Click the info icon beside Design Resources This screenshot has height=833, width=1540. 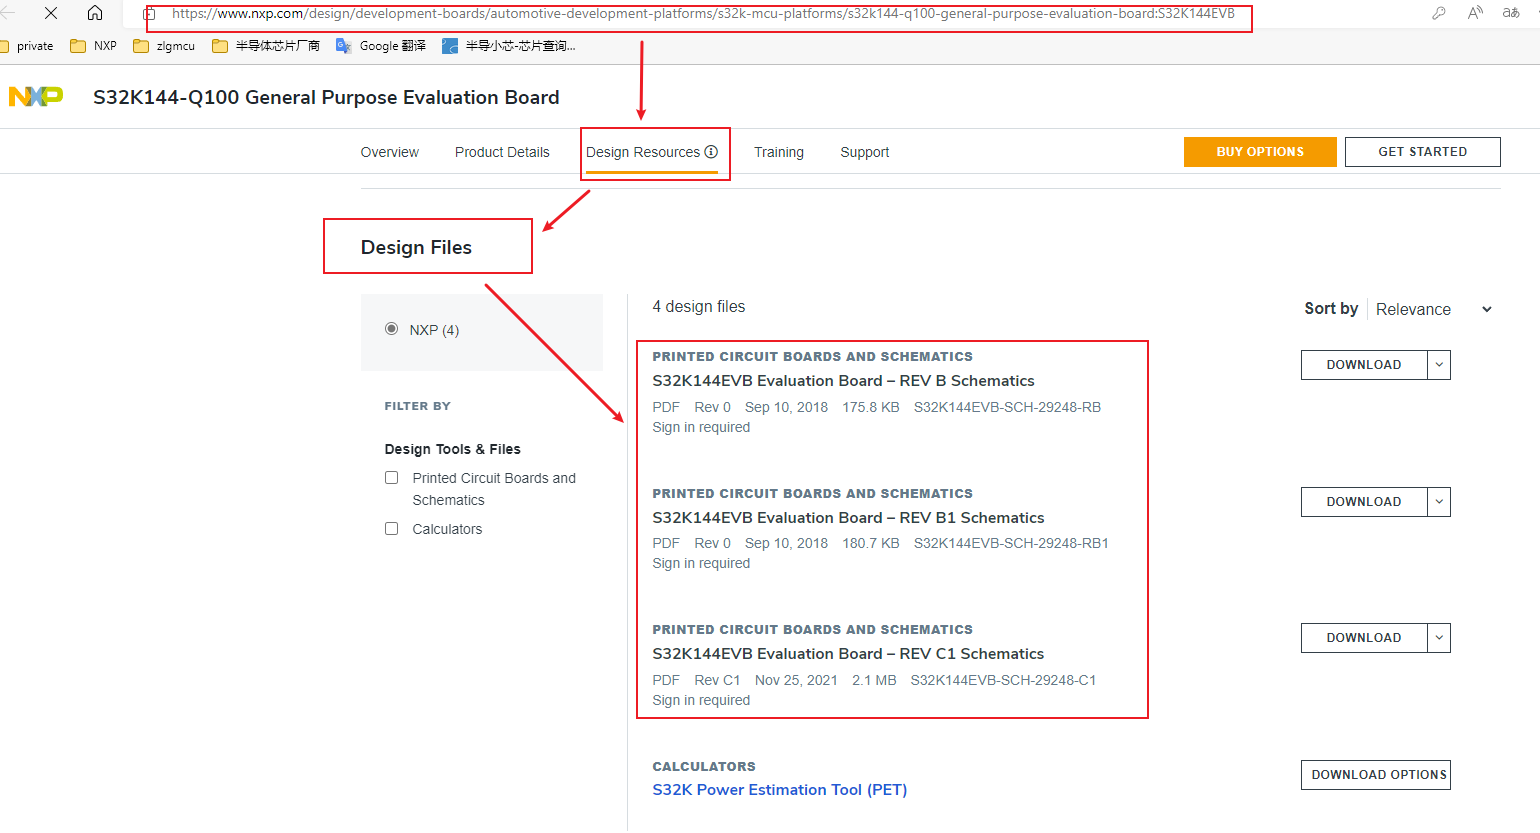tap(711, 152)
